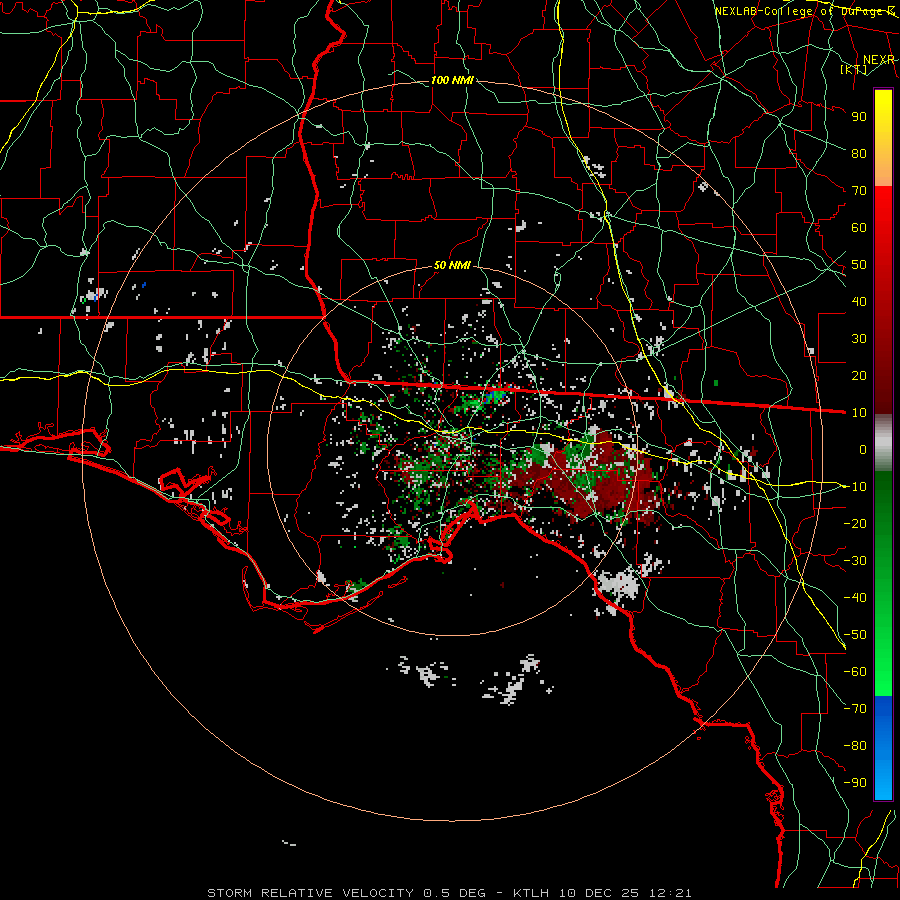This screenshot has width=900, height=900.
Task: Select the -20 label on velocity scale
Action: 855,523
